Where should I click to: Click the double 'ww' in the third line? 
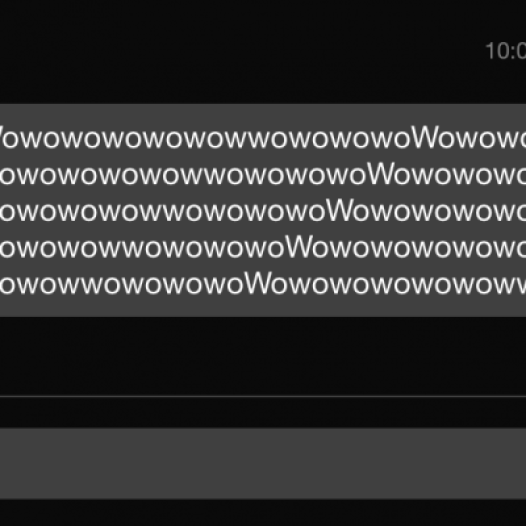click(x=164, y=214)
